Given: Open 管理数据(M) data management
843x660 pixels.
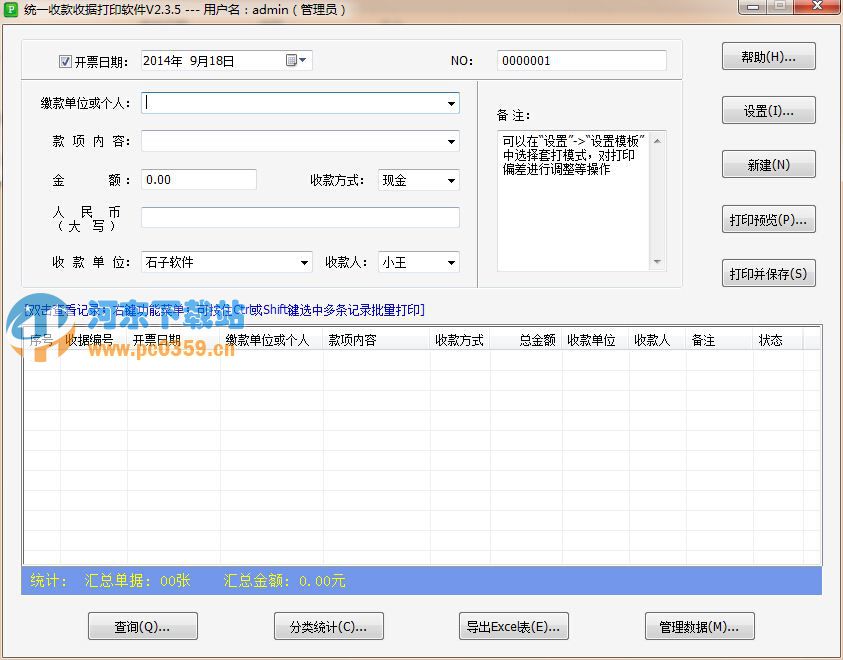Looking at the screenshot, I should pos(699,626).
